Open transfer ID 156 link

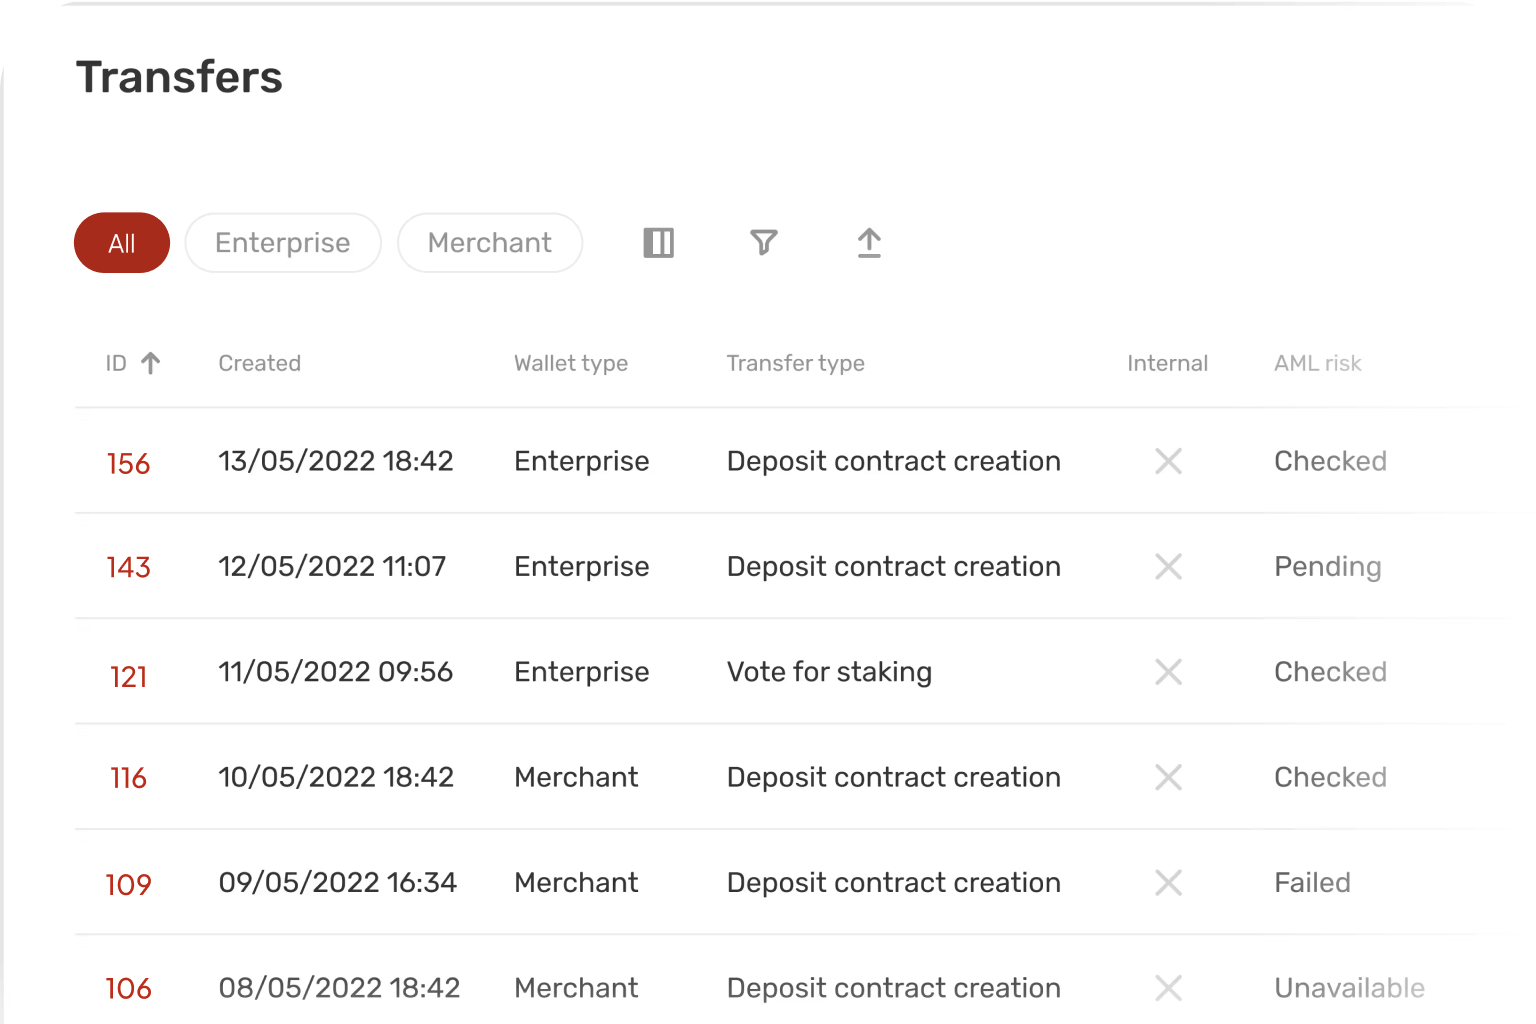[x=128, y=464]
